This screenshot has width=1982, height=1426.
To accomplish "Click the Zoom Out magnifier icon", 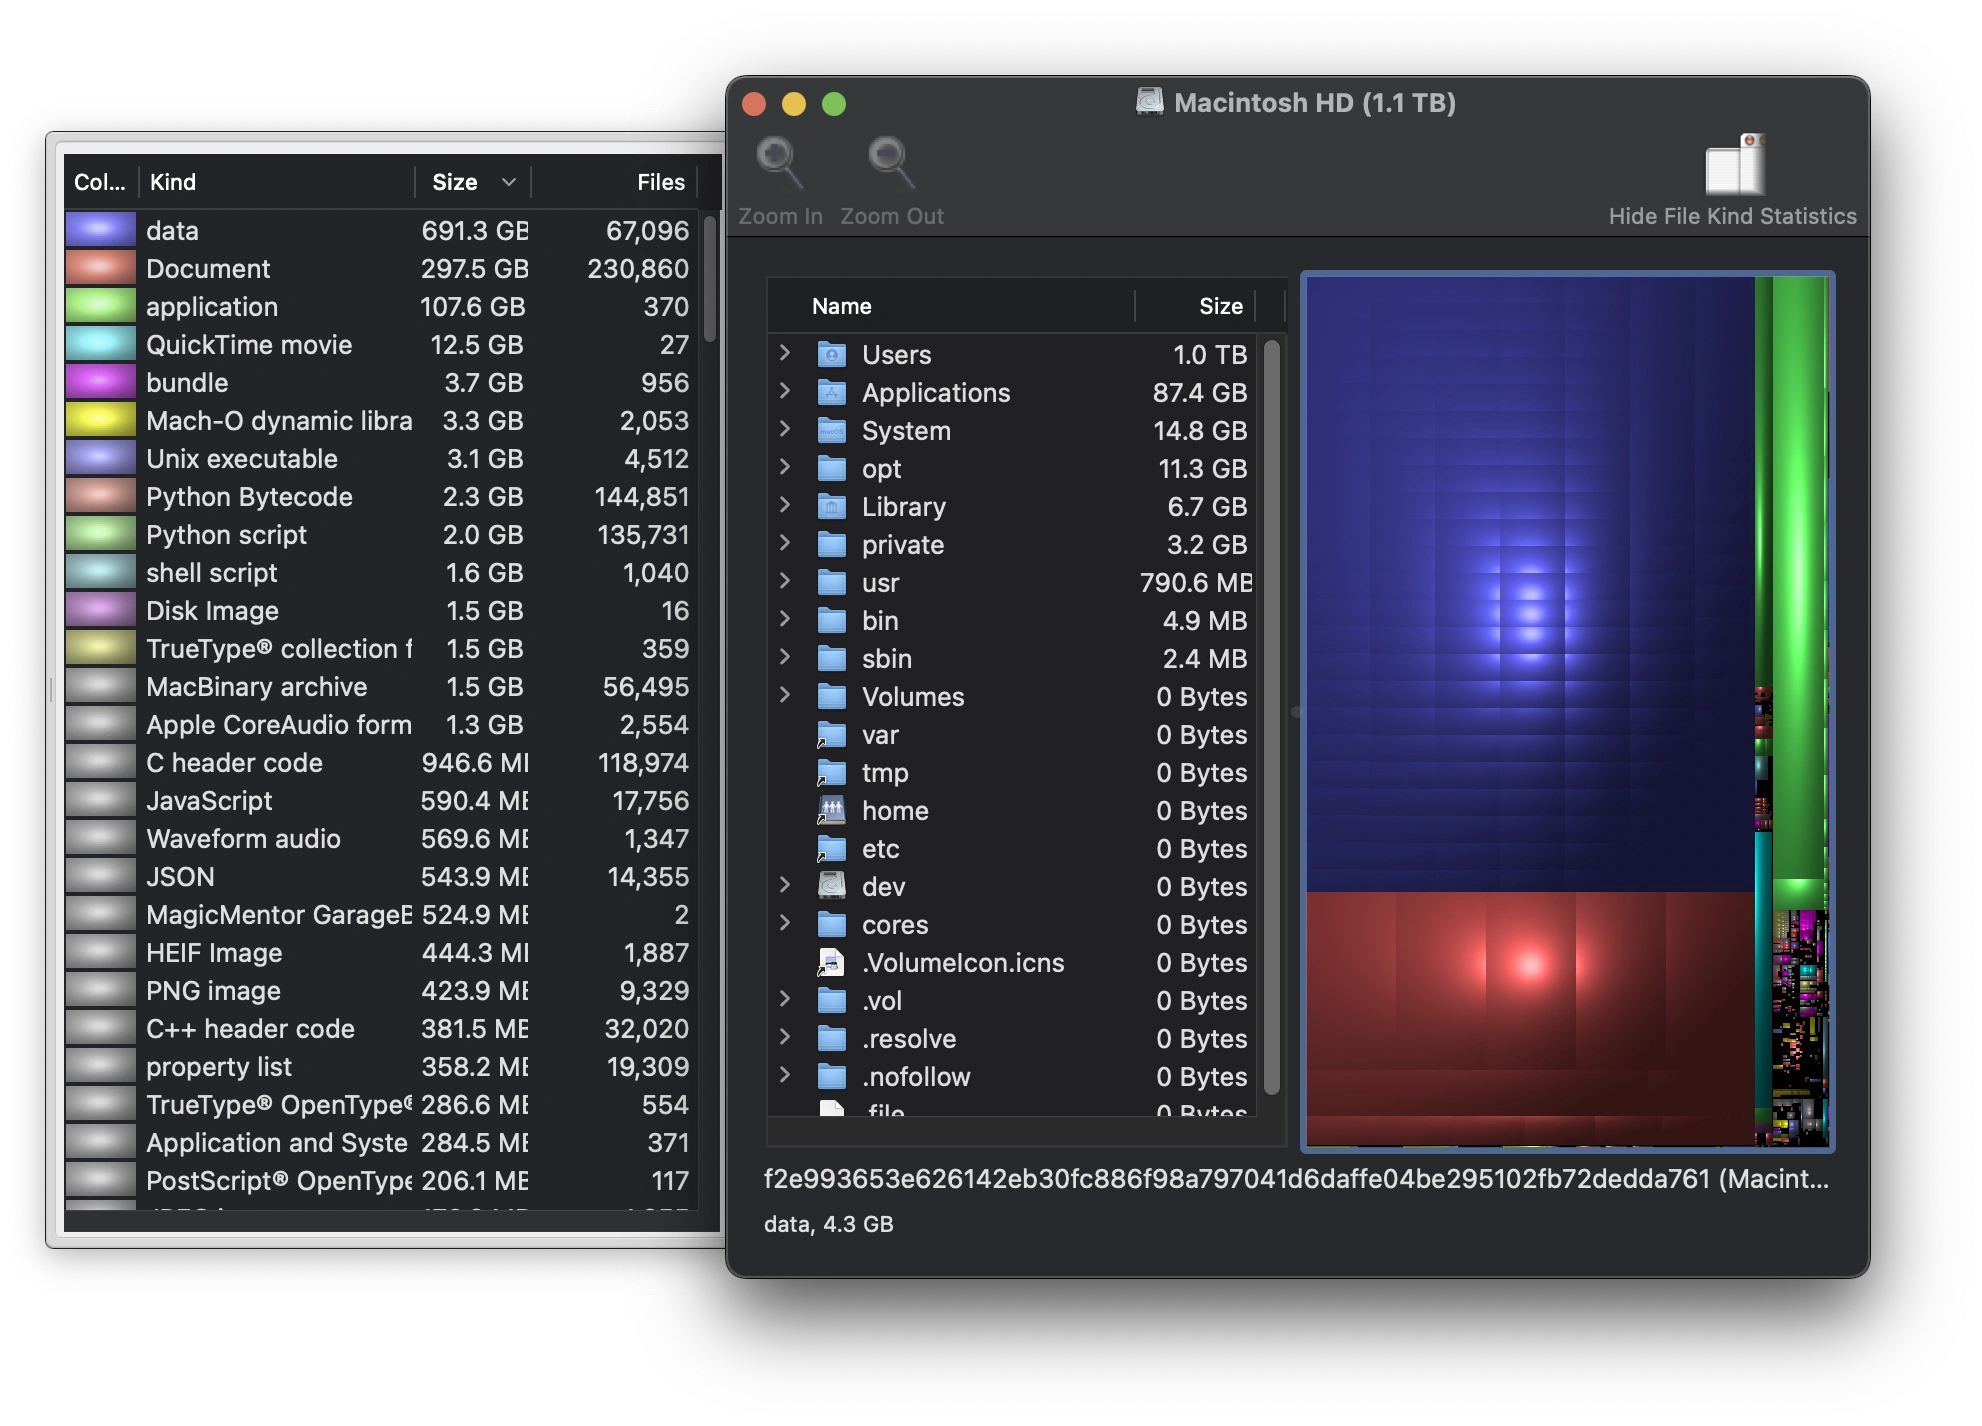I will pos(891,163).
